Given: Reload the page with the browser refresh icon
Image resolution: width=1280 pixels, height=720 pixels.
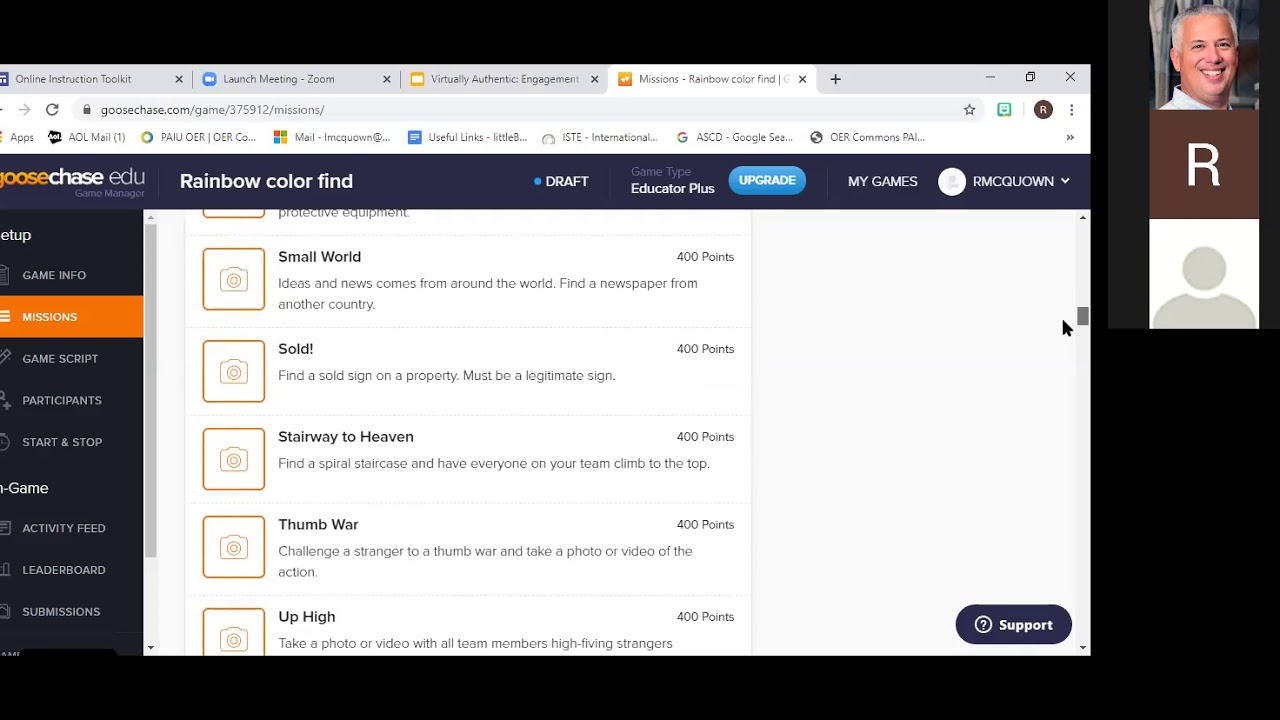Looking at the screenshot, I should coord(52,110).
